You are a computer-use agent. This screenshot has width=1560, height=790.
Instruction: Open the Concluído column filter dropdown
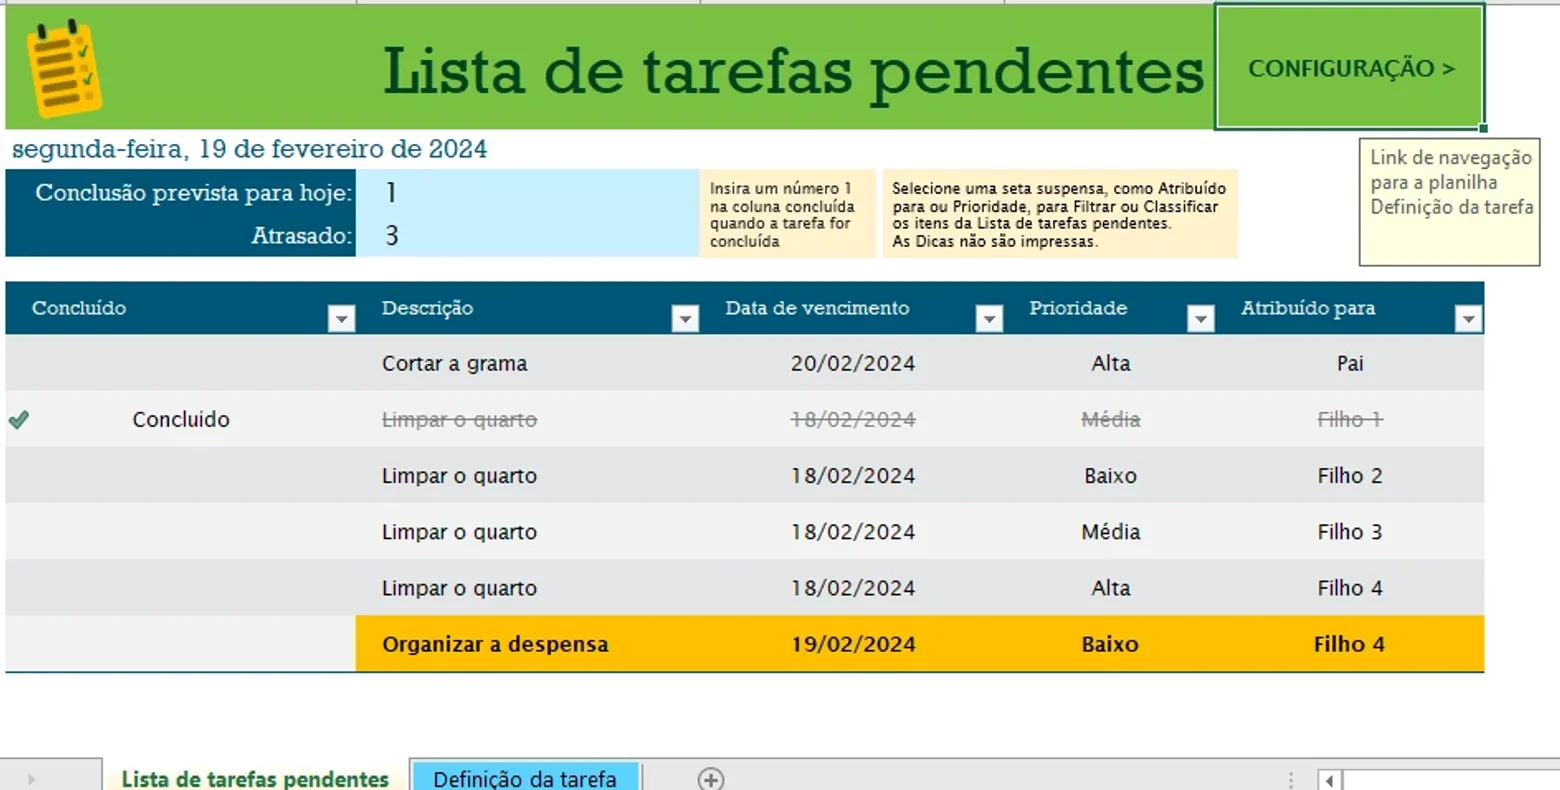[341, 318]
